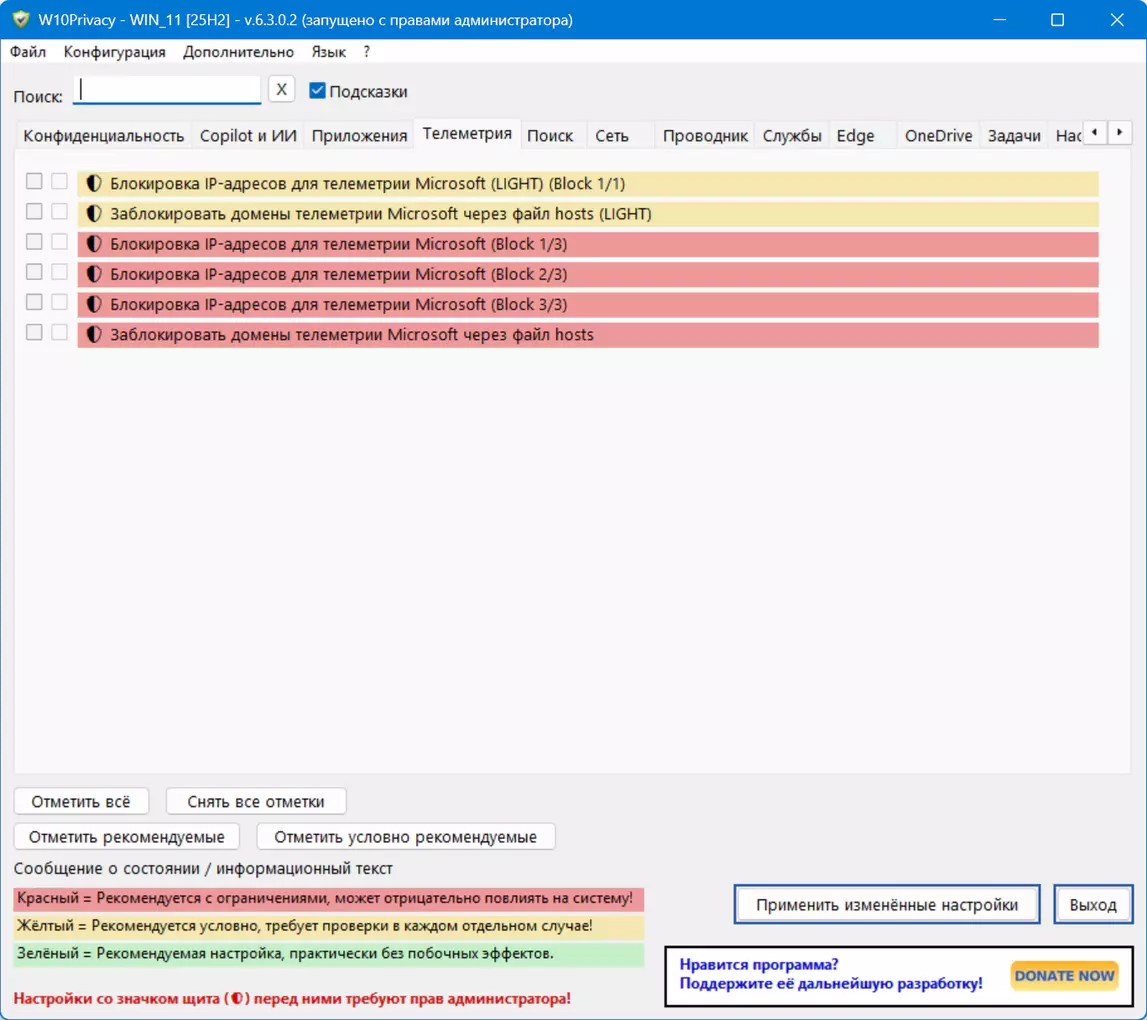The image size is (1147, 1020).
Task: Click the Выход button
Action: (1093, 904)
